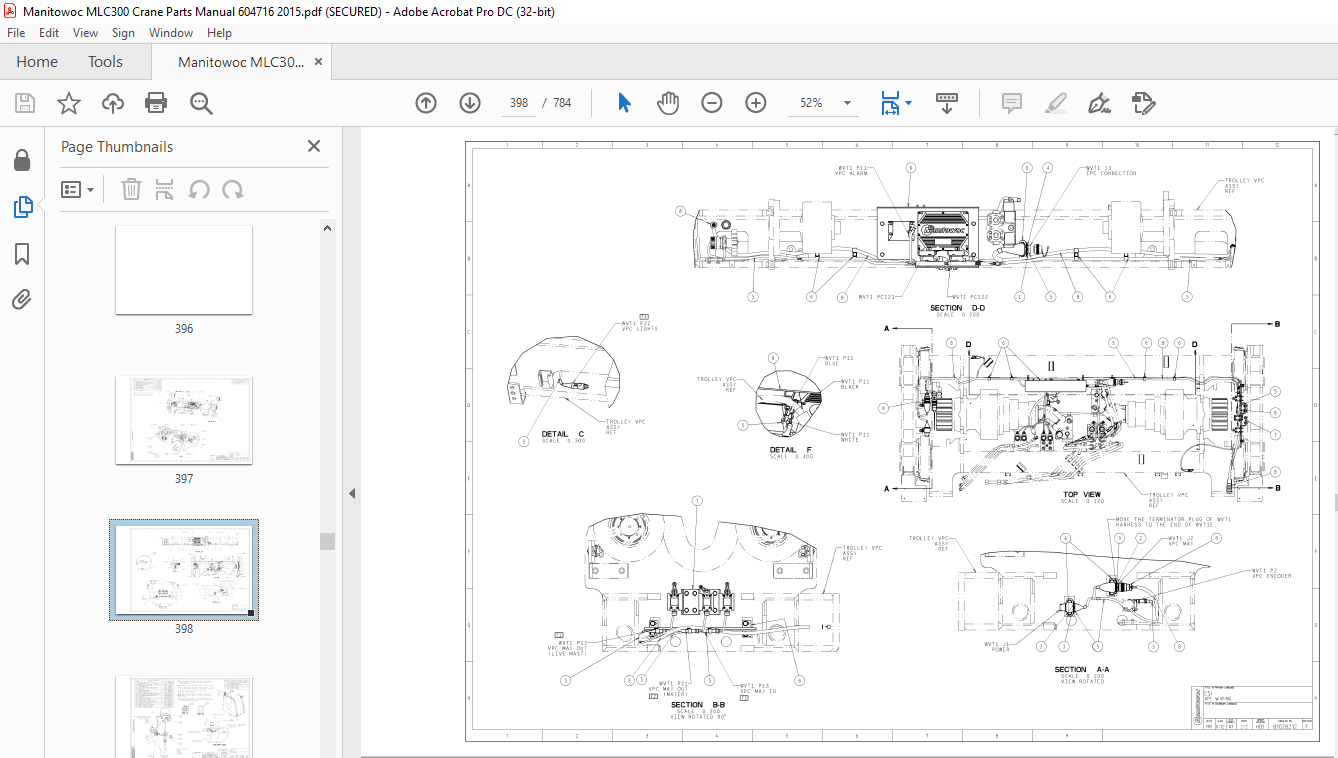The image size is (1338, 758).
Task: Open the attachments paperclip sidebar icon
Action: coord(22,299)
